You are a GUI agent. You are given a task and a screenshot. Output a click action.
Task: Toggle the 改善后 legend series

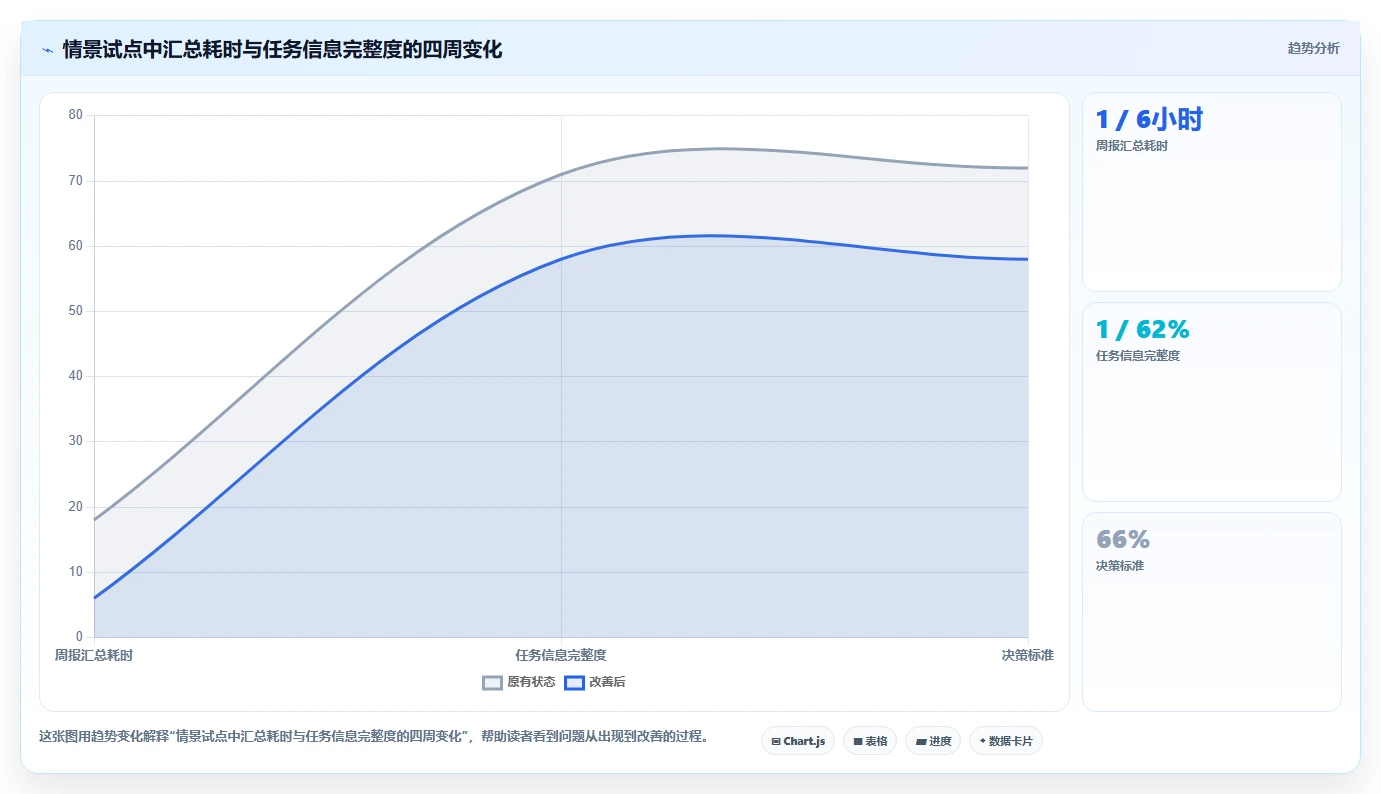click(x=595, y=682)
